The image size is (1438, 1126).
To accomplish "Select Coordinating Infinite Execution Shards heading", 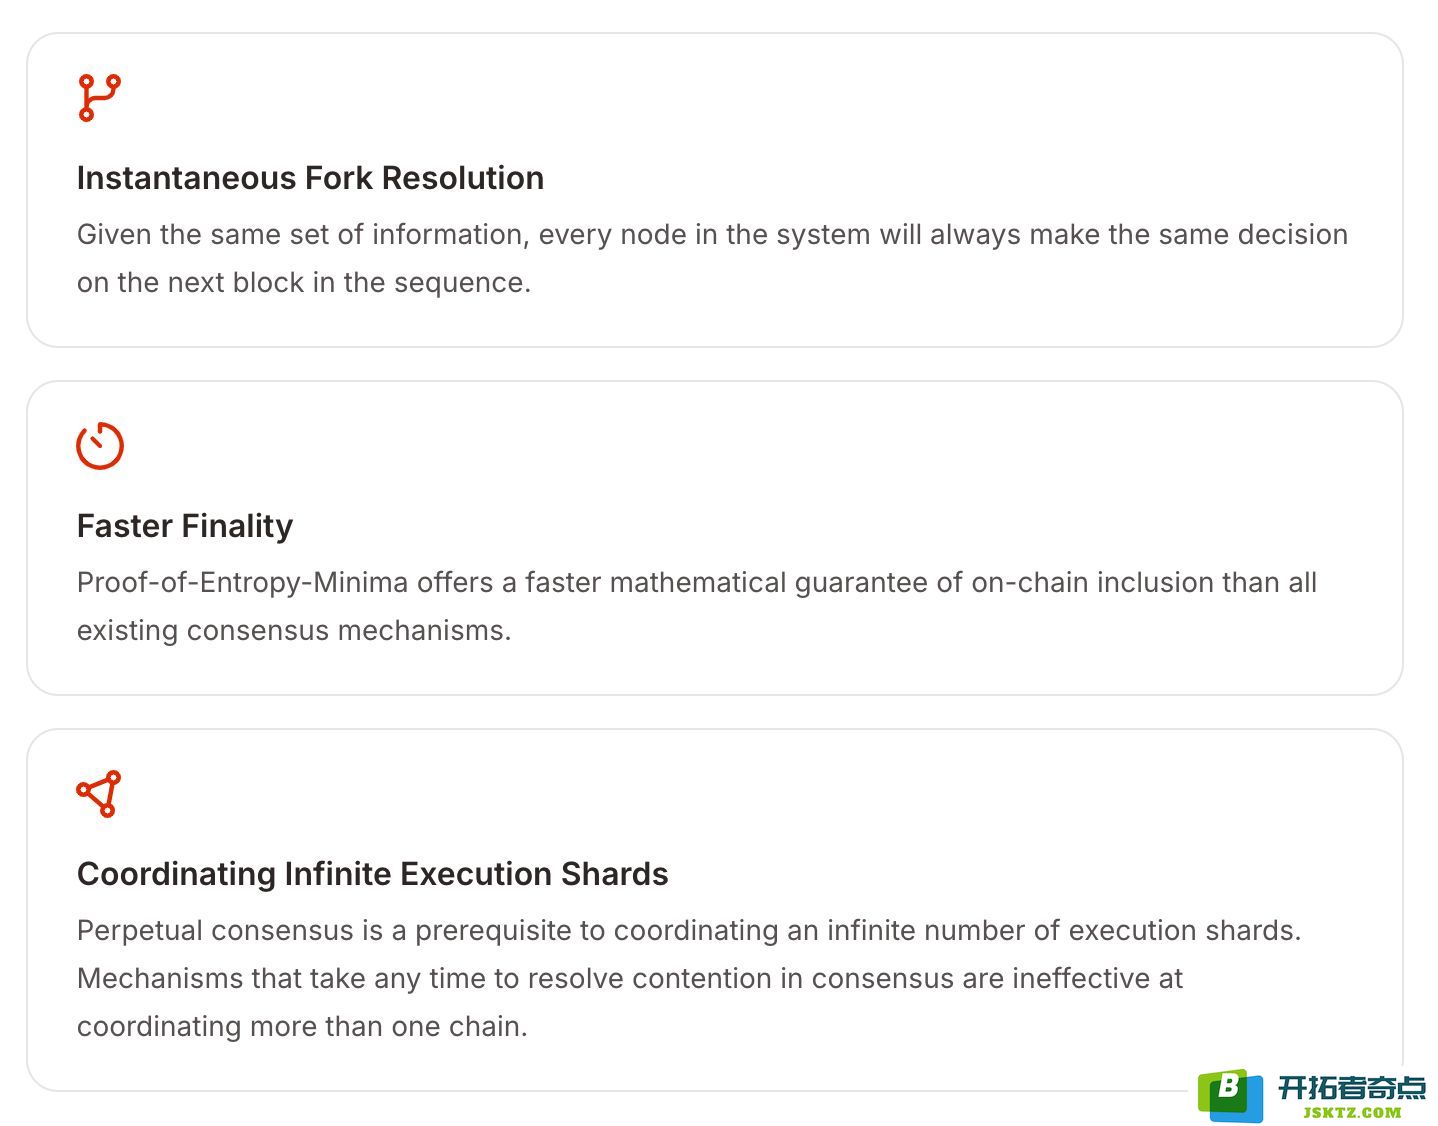I will coord(372,874).
